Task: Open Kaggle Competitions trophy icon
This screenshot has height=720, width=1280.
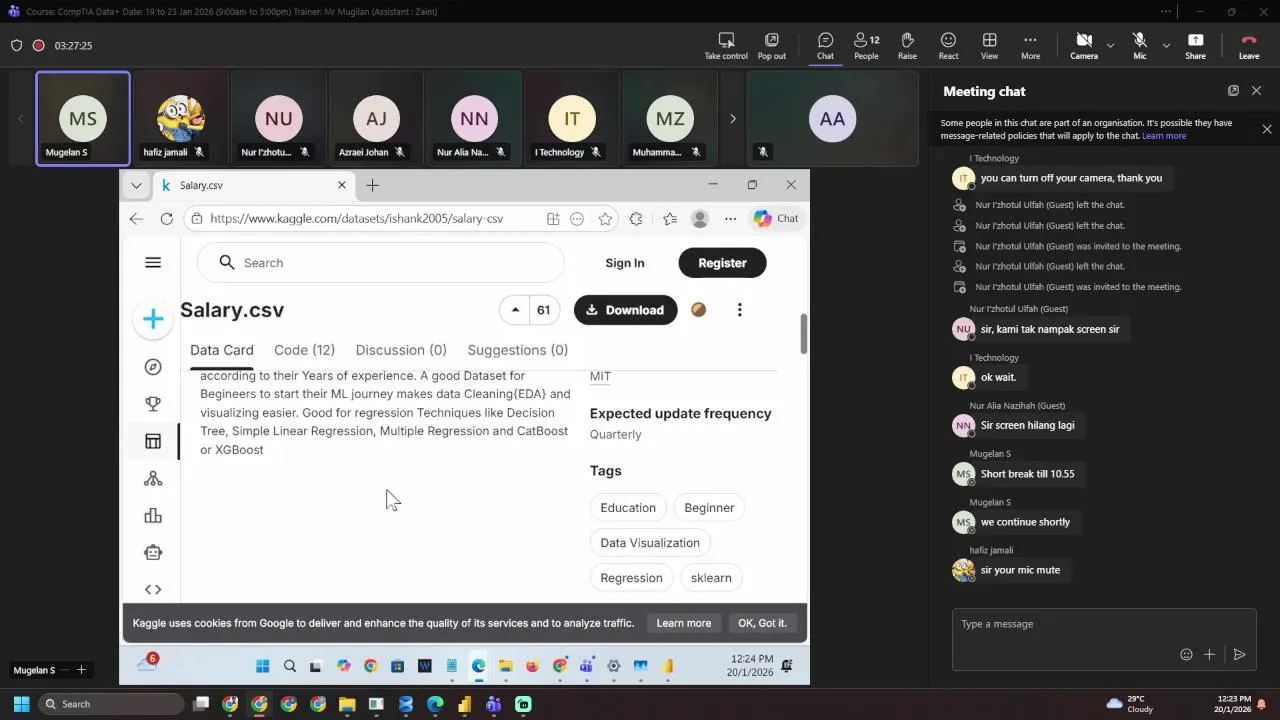Action: pos(153,404)
